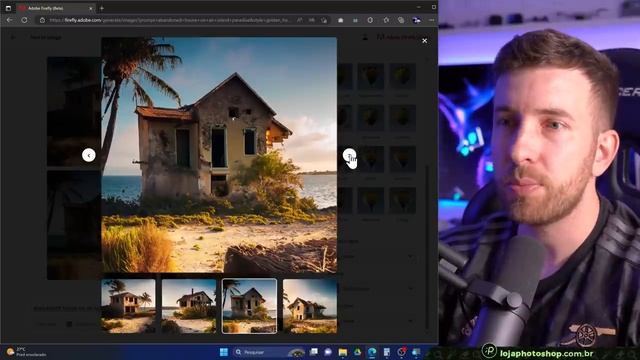Screen dimensions: 640x360
Task: Open File Explorer from the taskbar
Action: tap(343, 352)
